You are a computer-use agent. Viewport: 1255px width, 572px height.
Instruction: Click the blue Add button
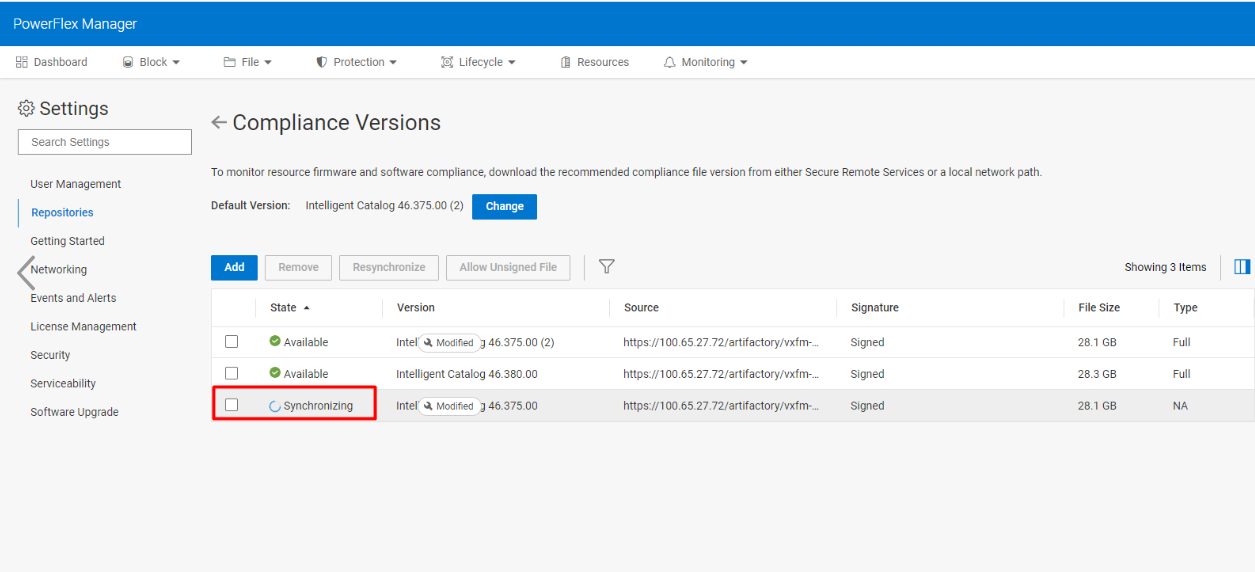[234, 267]
